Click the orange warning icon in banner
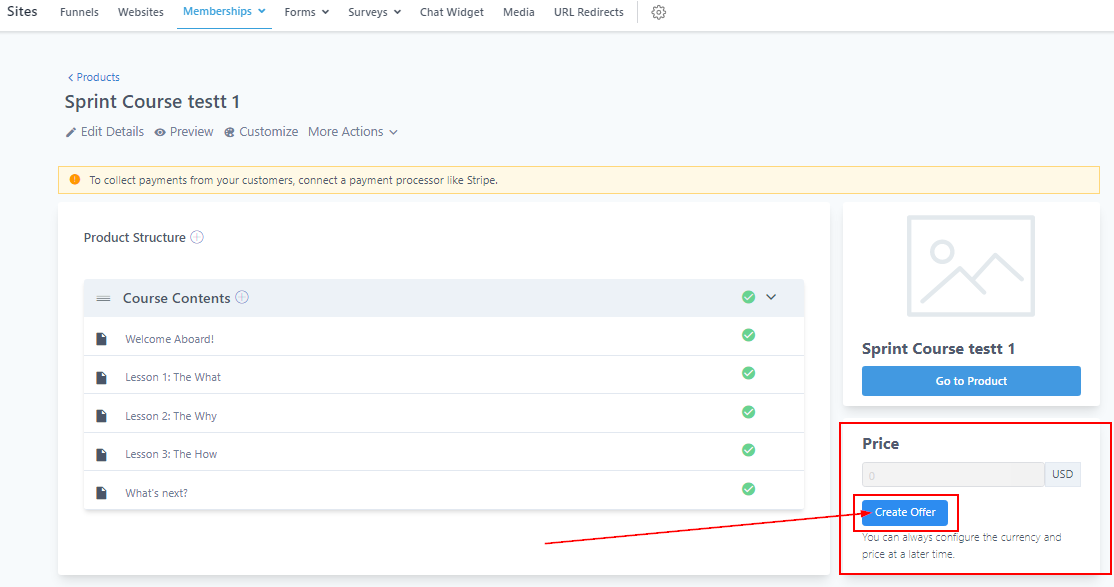The height and width of the screenshot is (587, 1114). pos(75,180)
